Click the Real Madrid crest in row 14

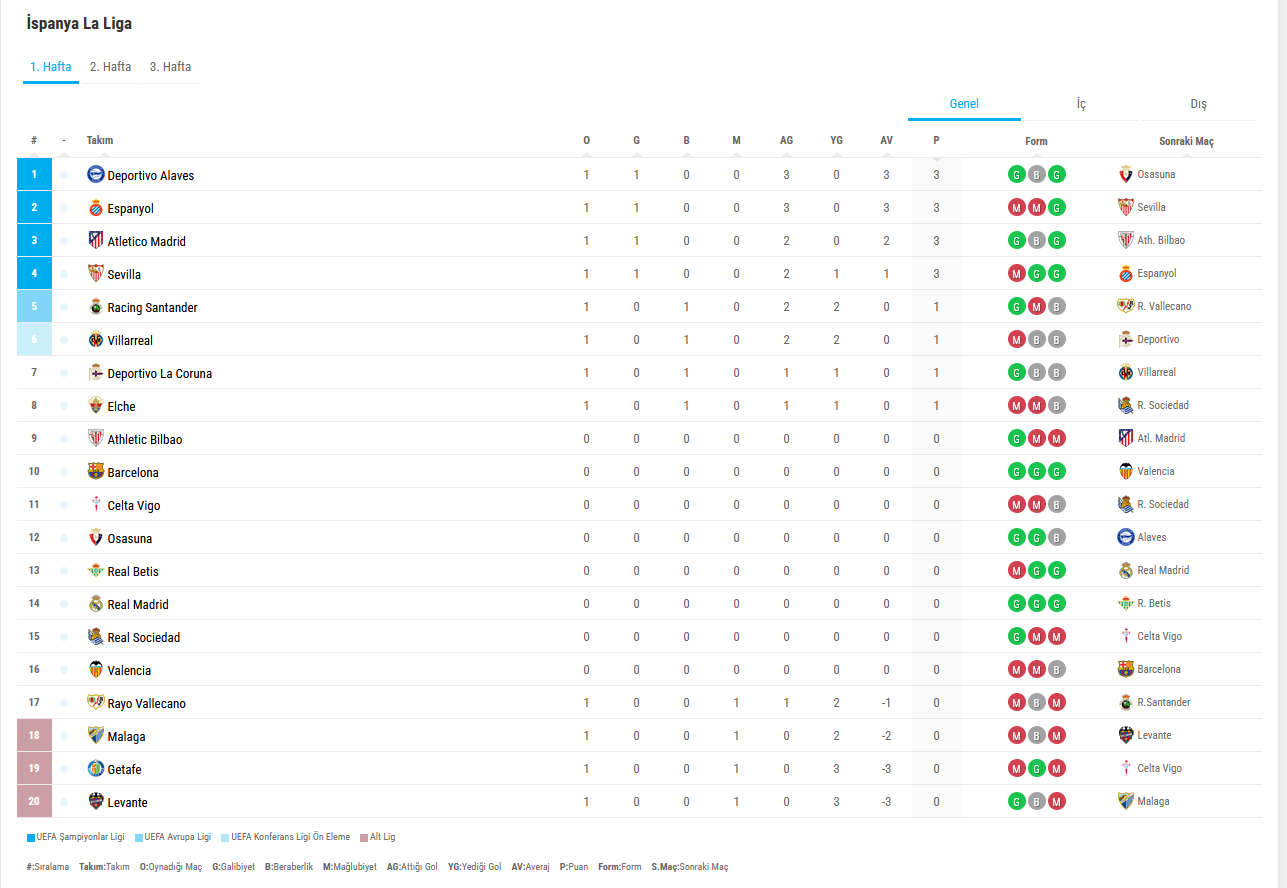click(x=96, y=603)
